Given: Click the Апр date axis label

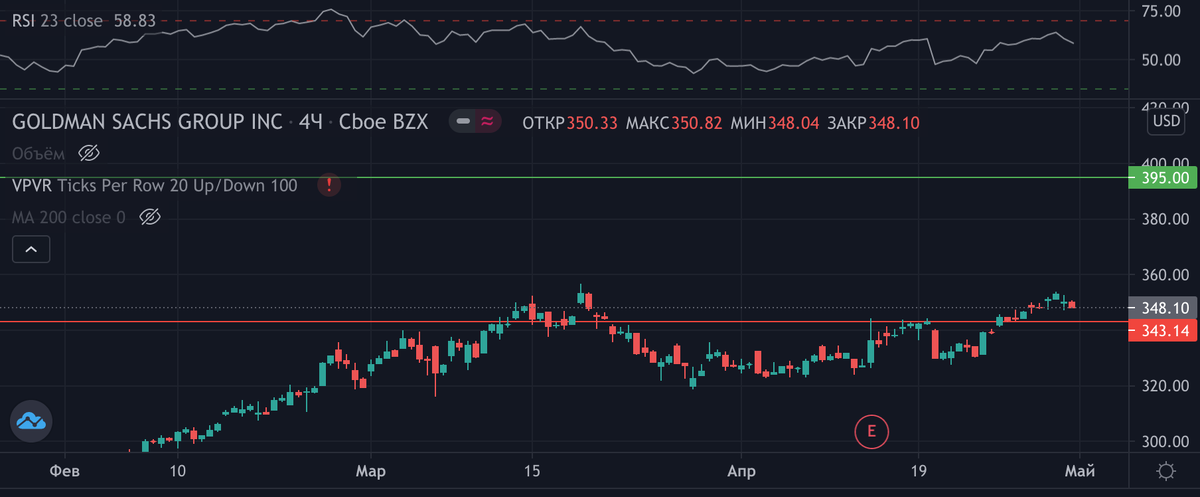Looking at the screenshot, I should [741, 471].
